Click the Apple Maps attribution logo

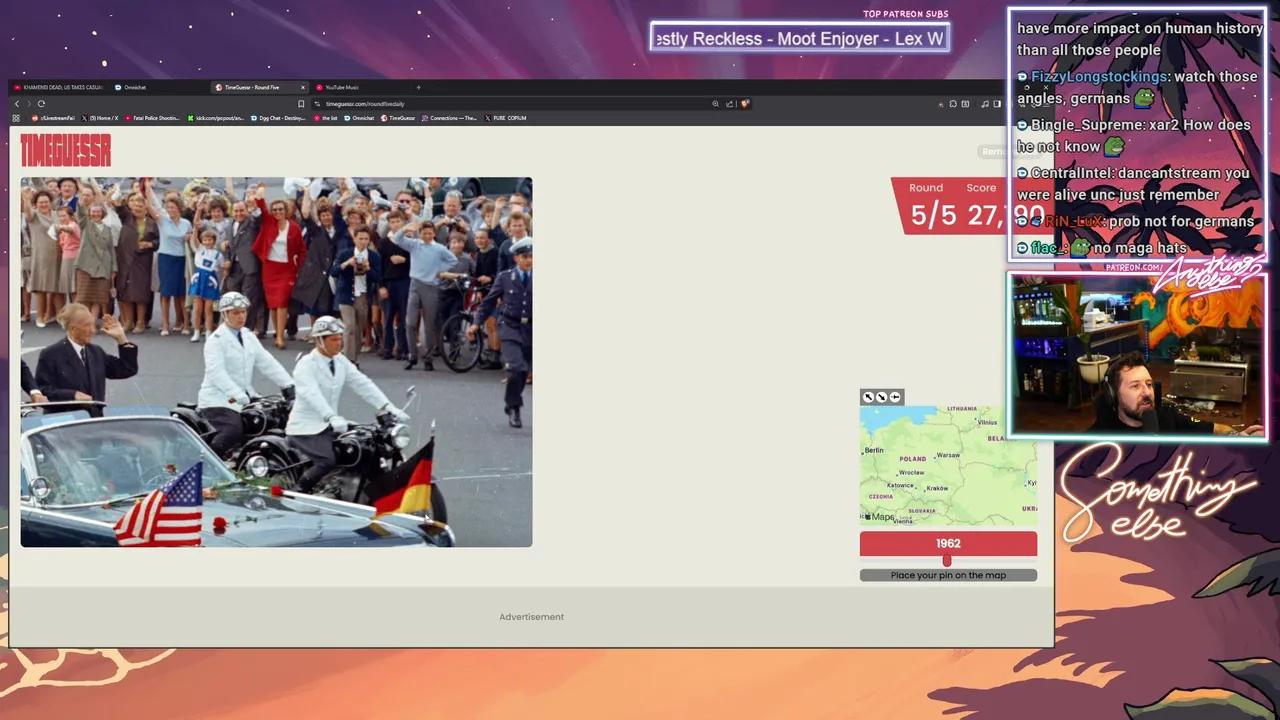coord(880,517)
